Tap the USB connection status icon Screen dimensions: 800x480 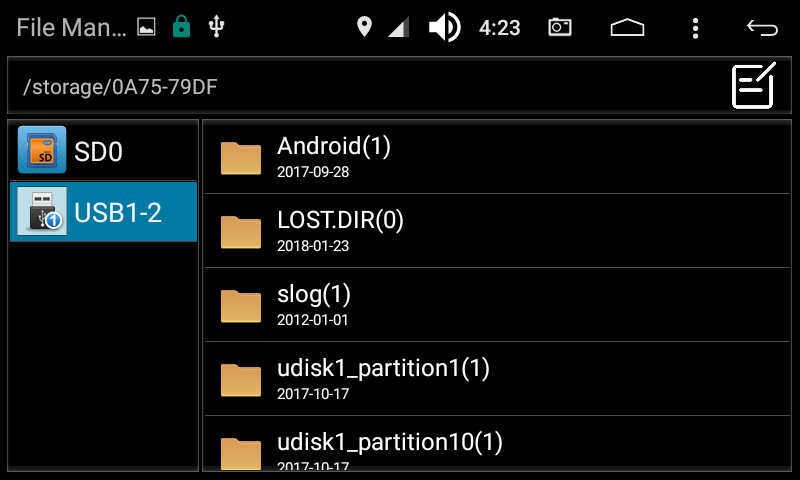point(216,27)
